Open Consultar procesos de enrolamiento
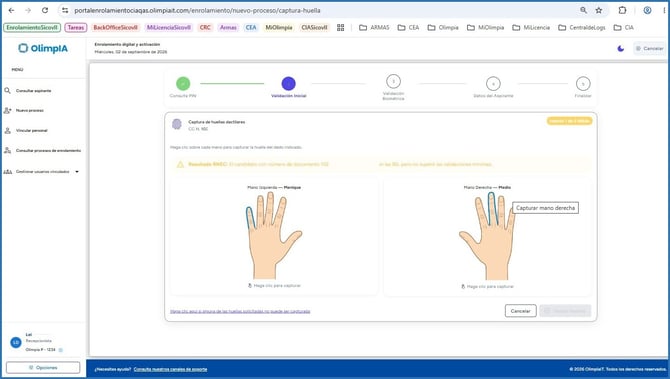 [48, 150]
